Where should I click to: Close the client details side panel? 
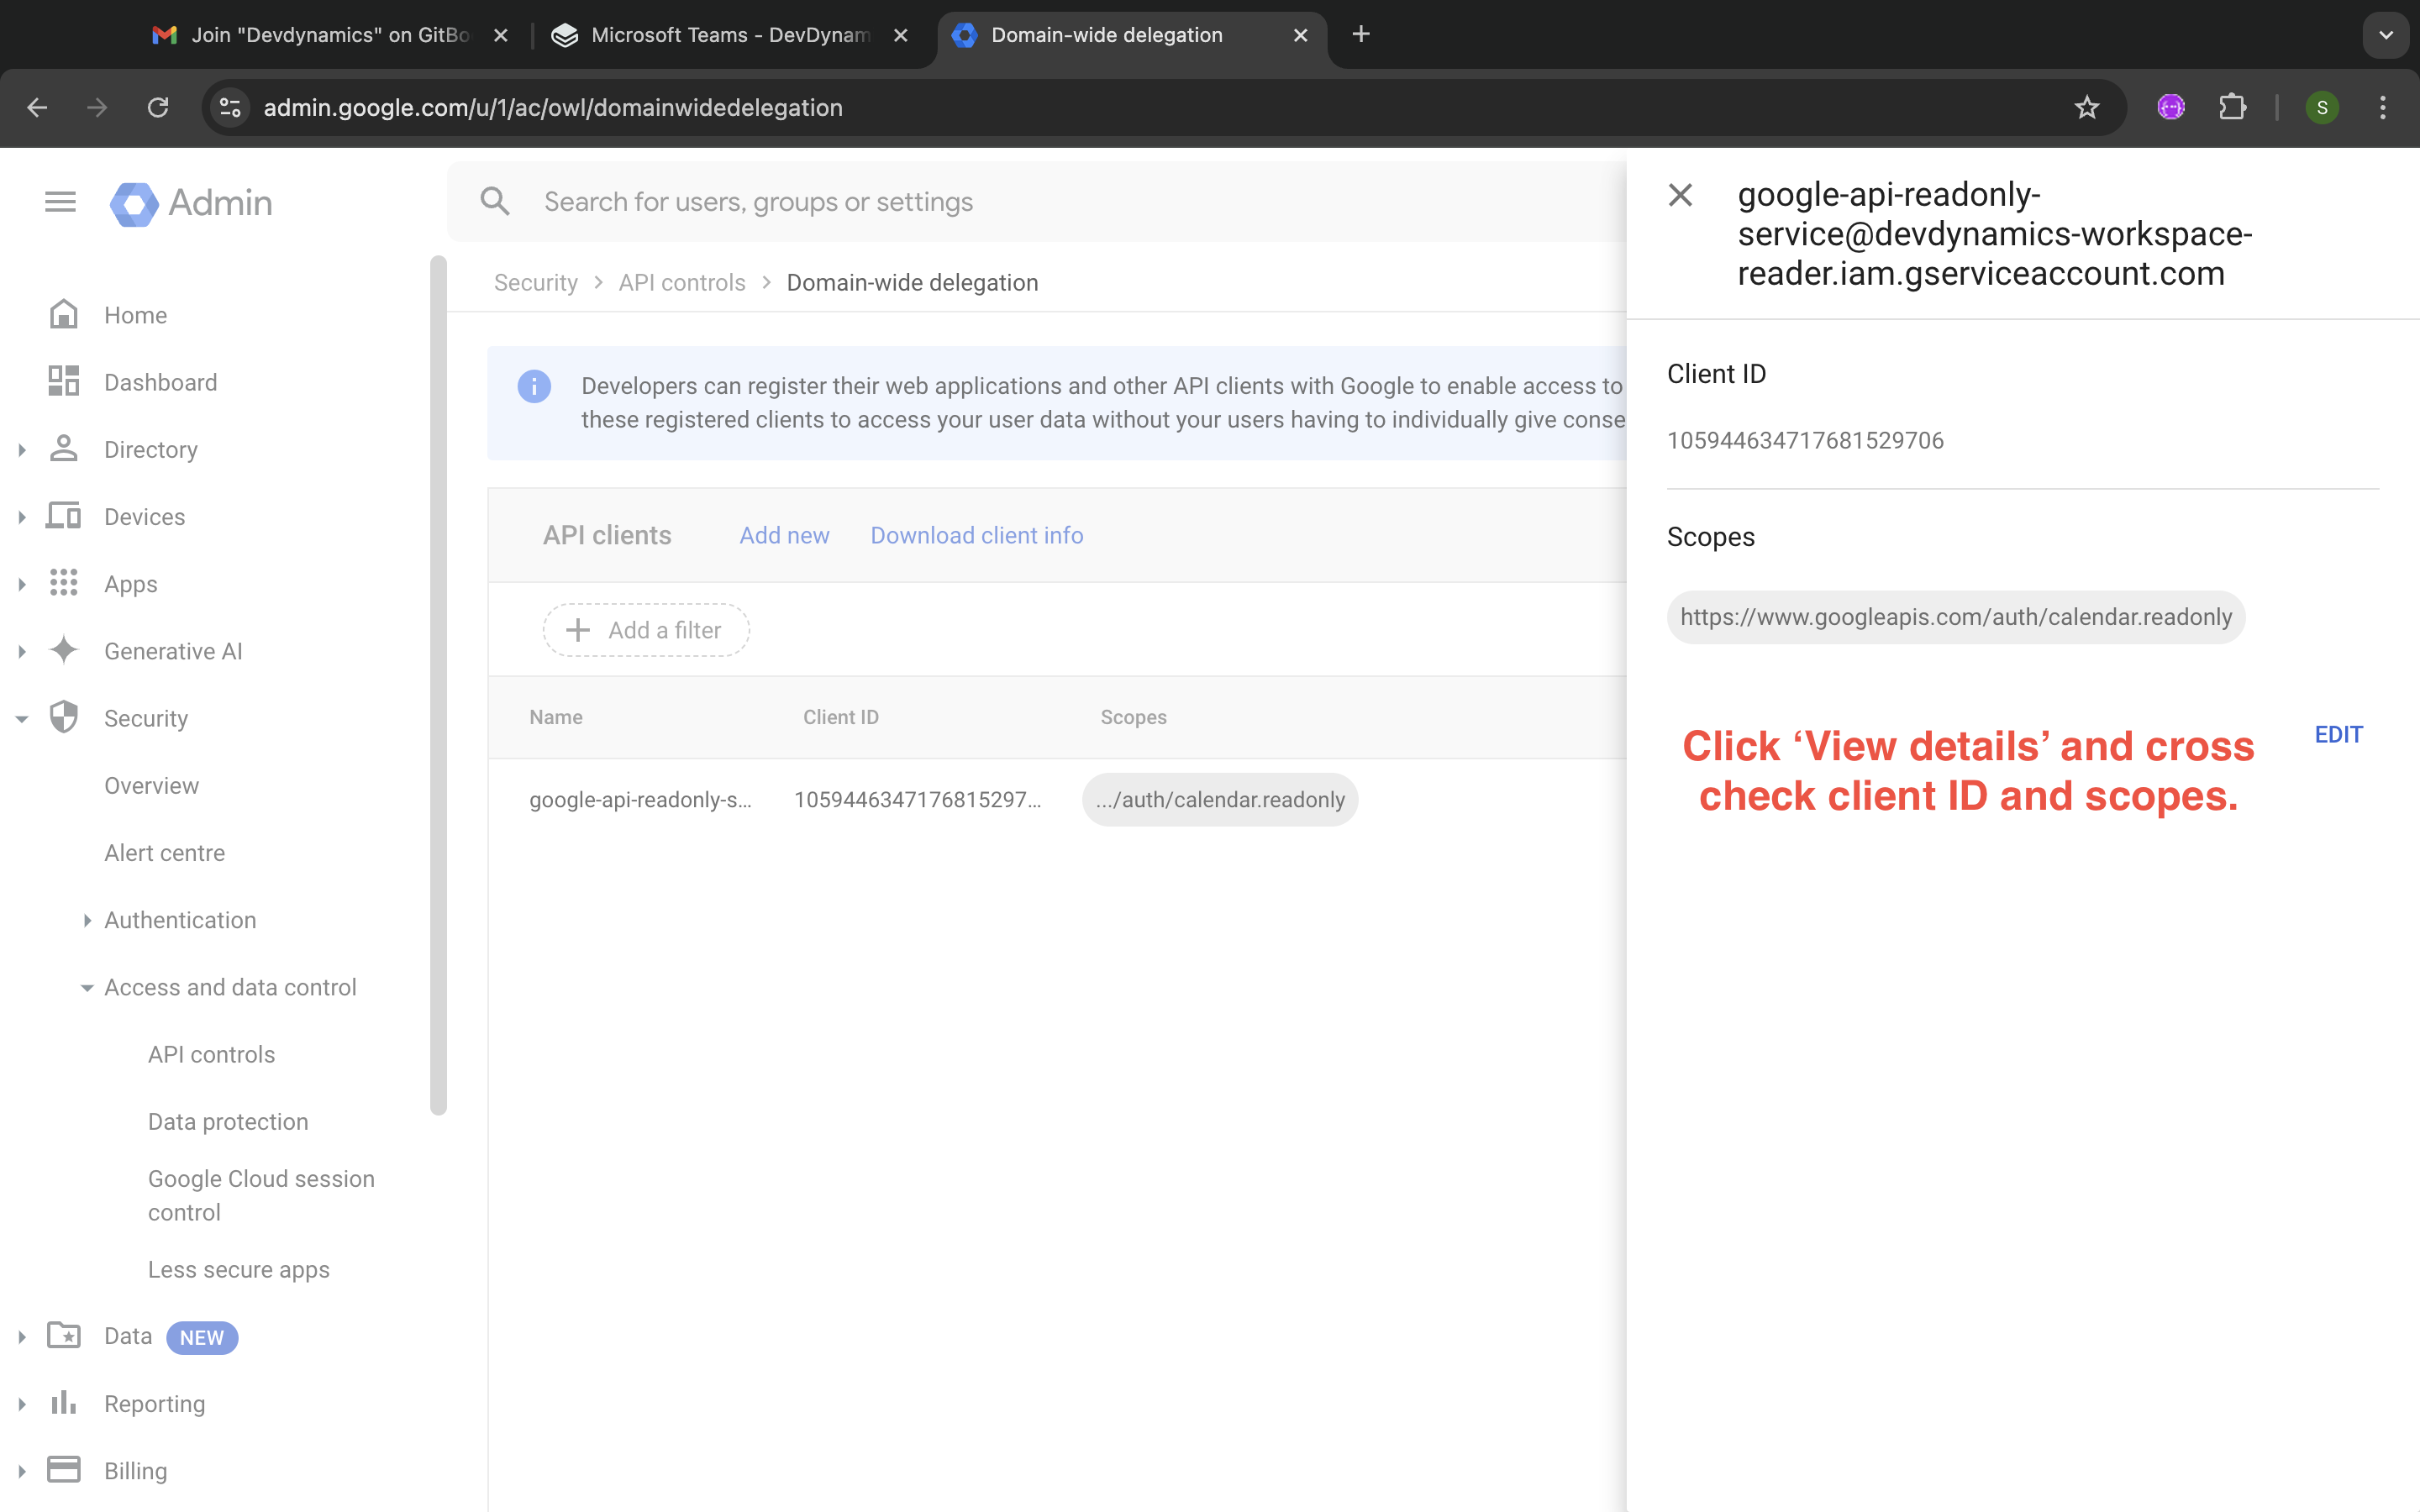tap(1680, 195)
